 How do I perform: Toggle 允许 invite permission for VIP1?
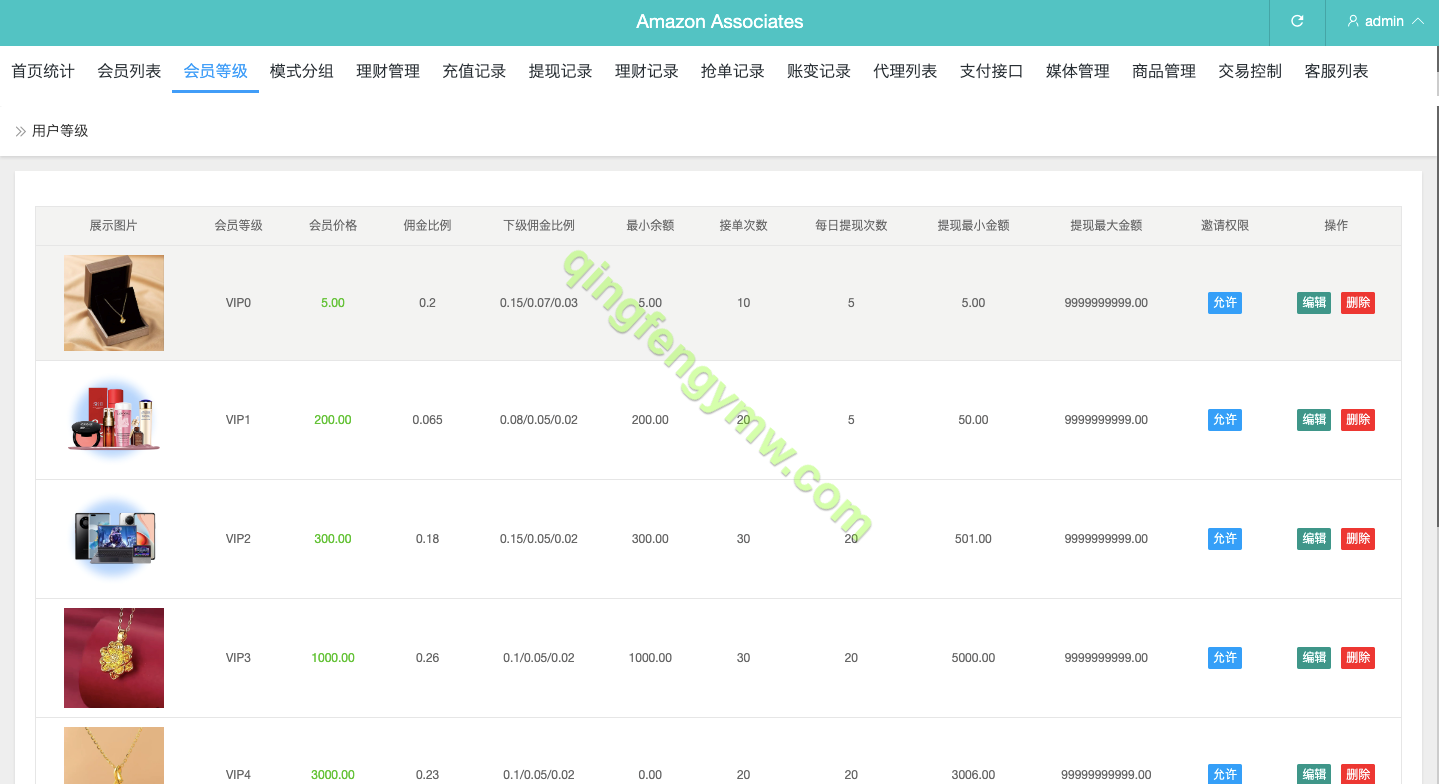(1225, 420)
